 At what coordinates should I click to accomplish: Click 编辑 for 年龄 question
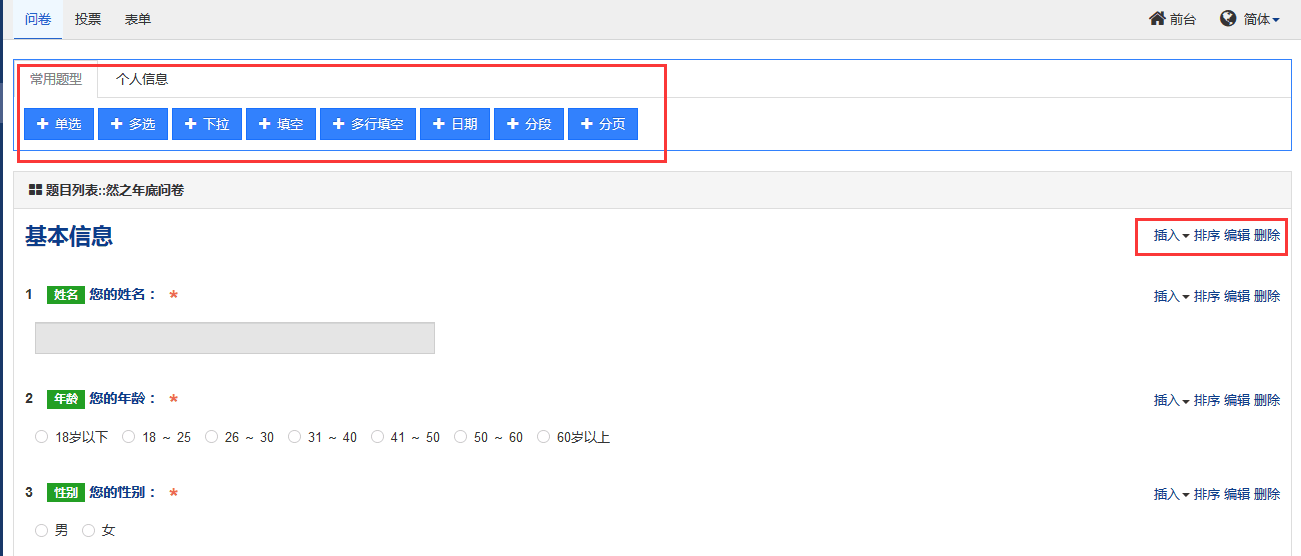(x=1237, y=400)
